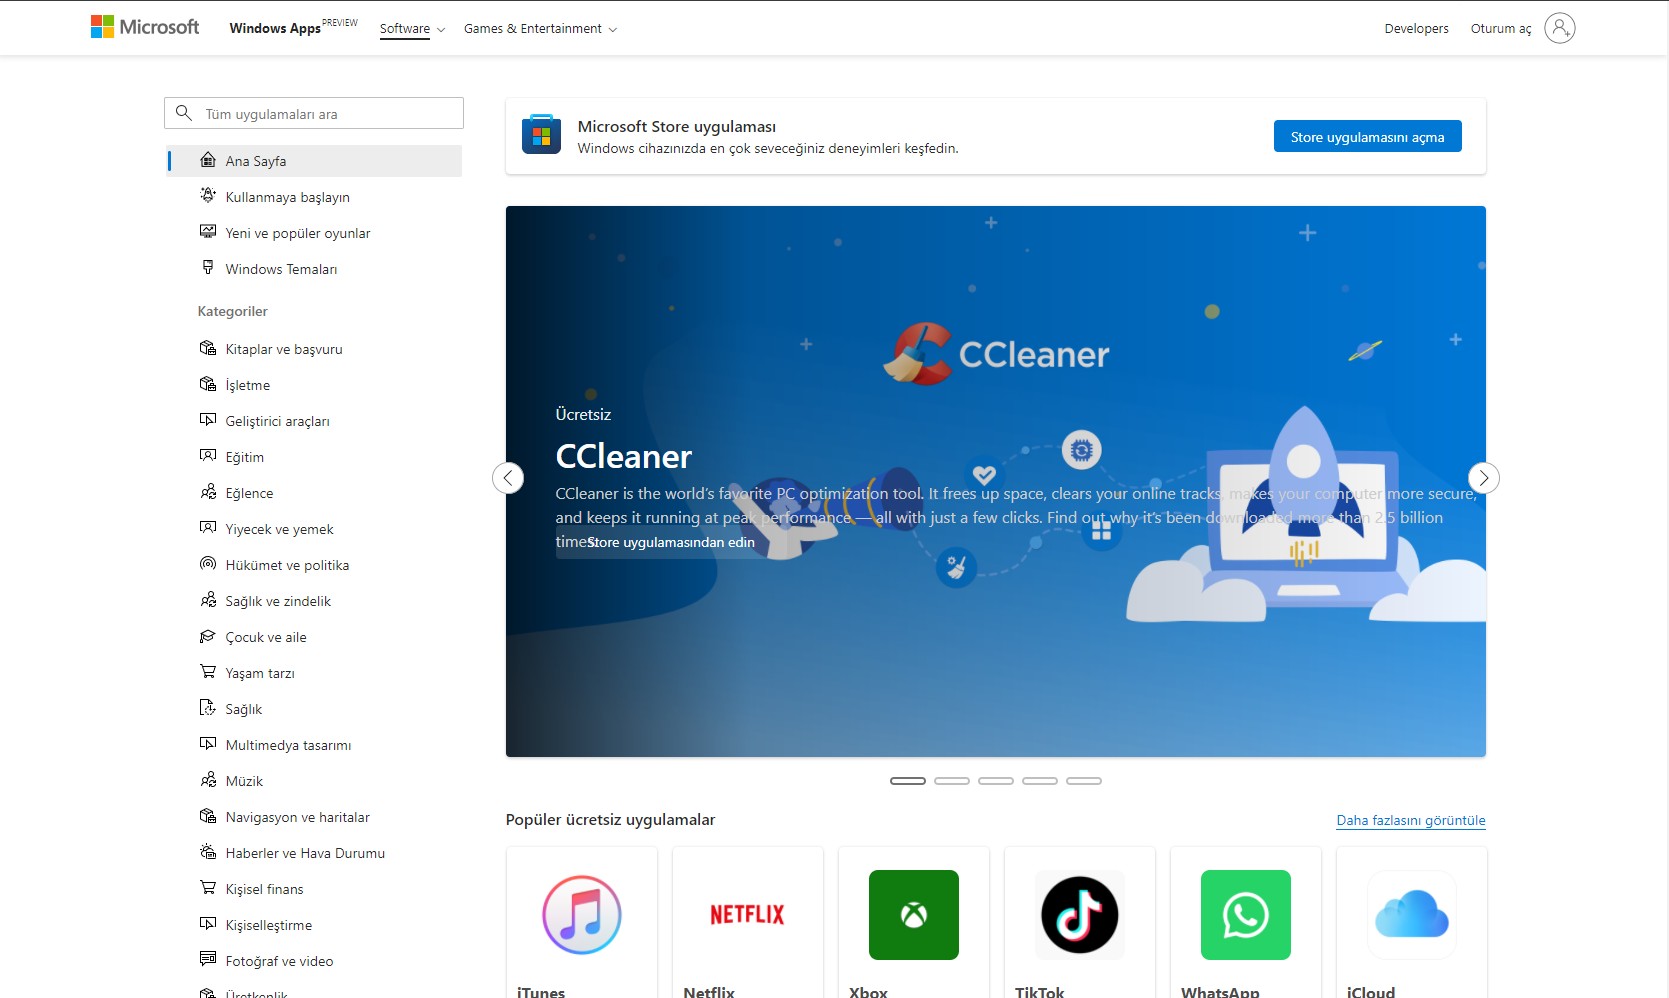1669x998 pixels.
Task: Click the Eğlence category icon
Action: click(208, 492)
